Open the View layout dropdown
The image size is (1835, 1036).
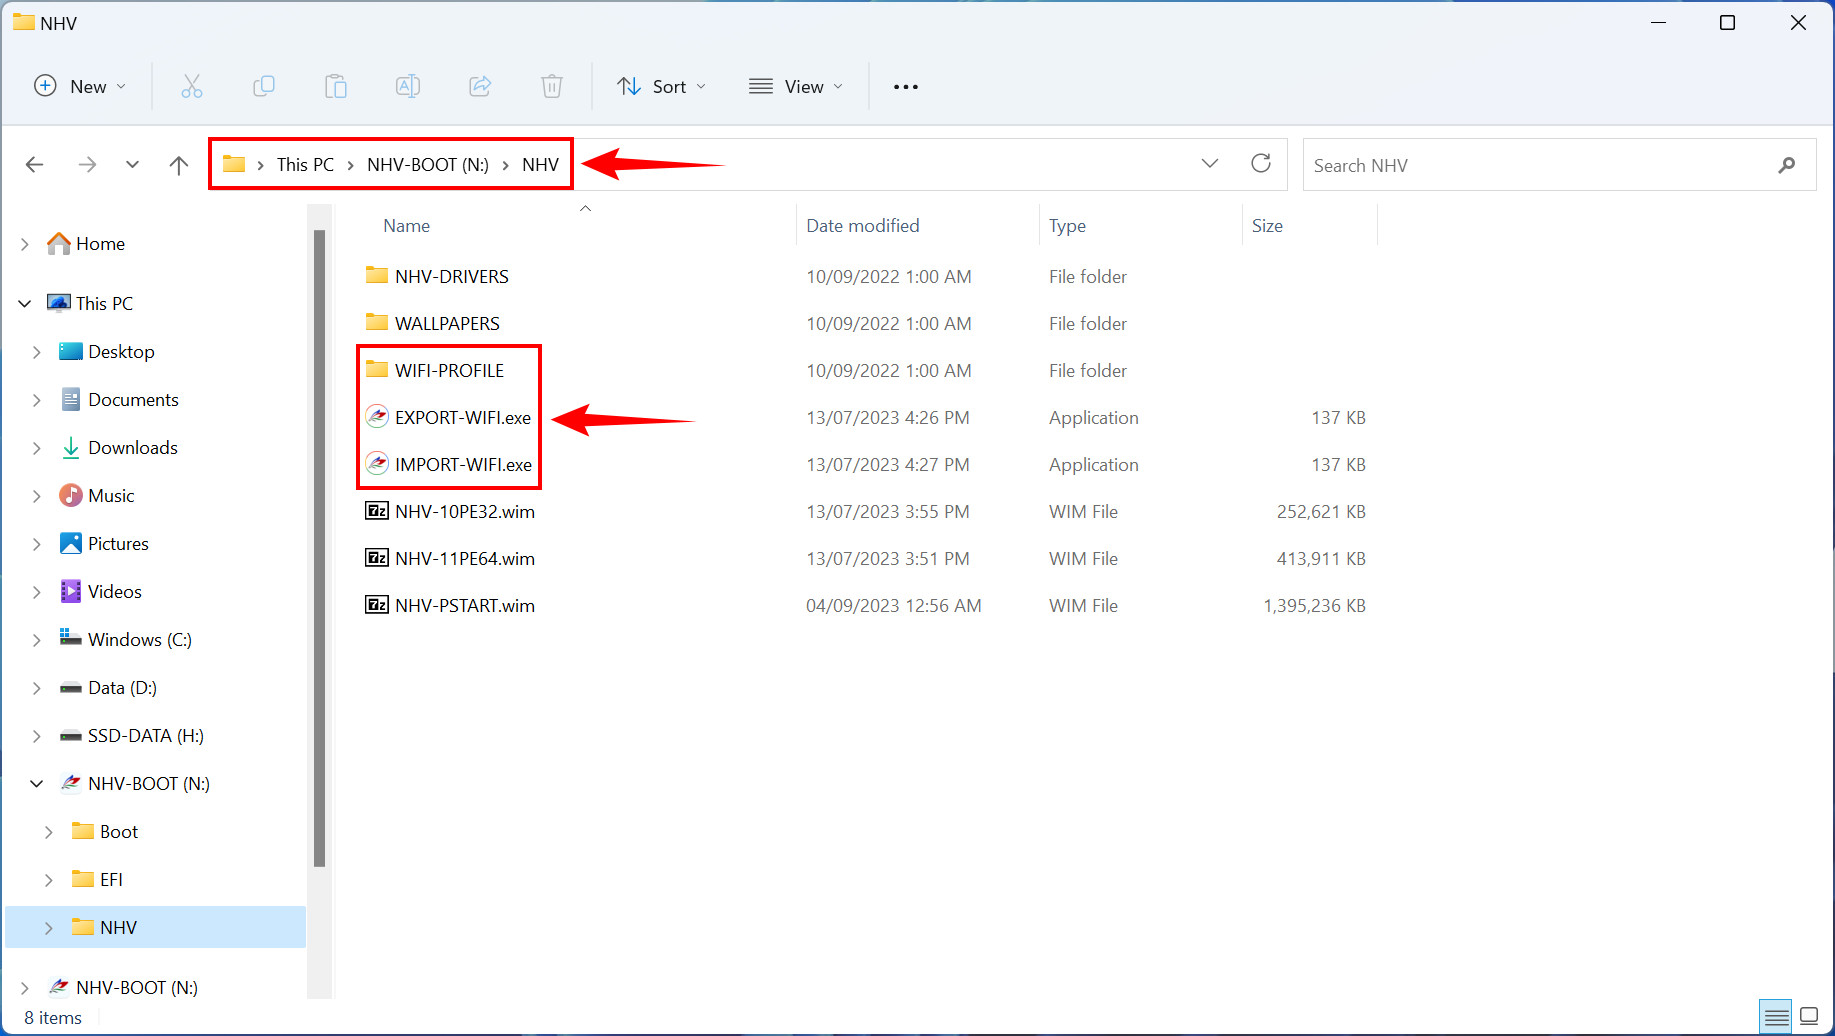coord(796,87)
